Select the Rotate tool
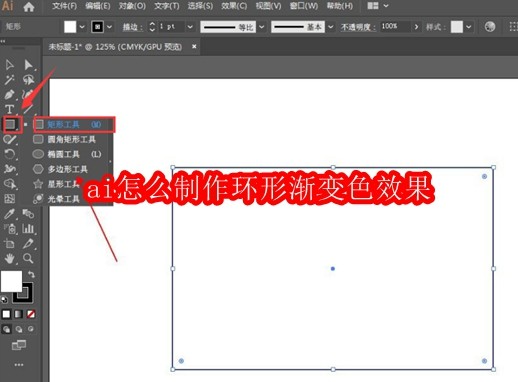This screenshot has width=518, height=382. click(x=9, y=154)
